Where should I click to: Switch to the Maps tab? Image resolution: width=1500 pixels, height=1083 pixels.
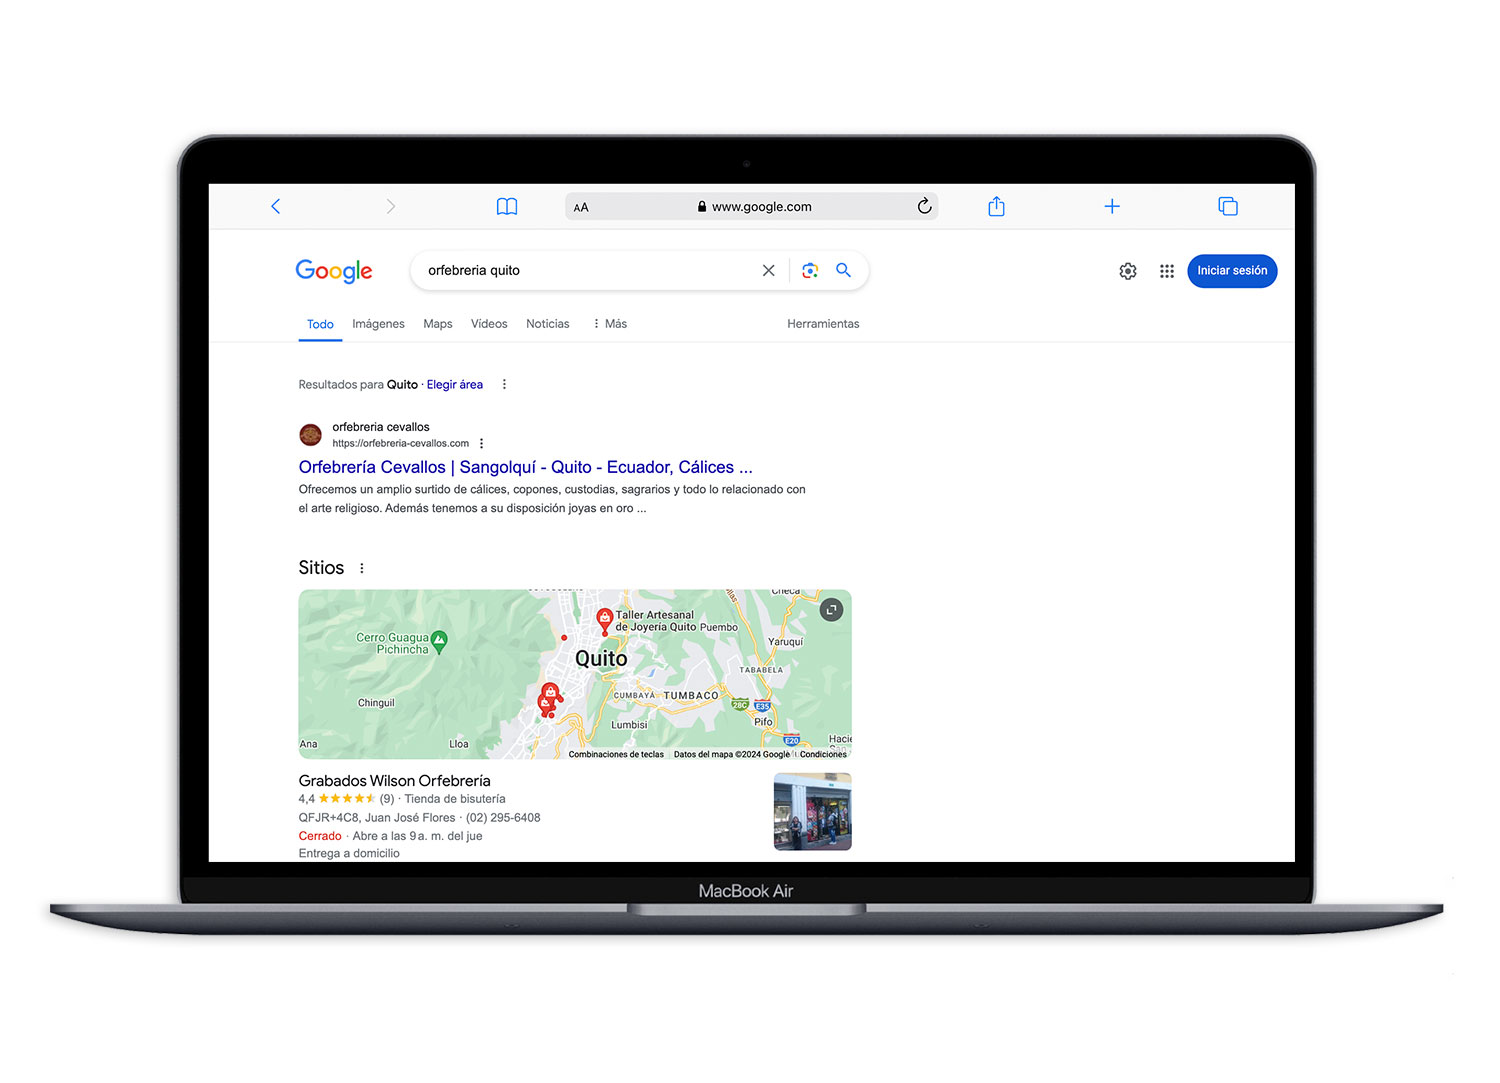pos(438,324)
